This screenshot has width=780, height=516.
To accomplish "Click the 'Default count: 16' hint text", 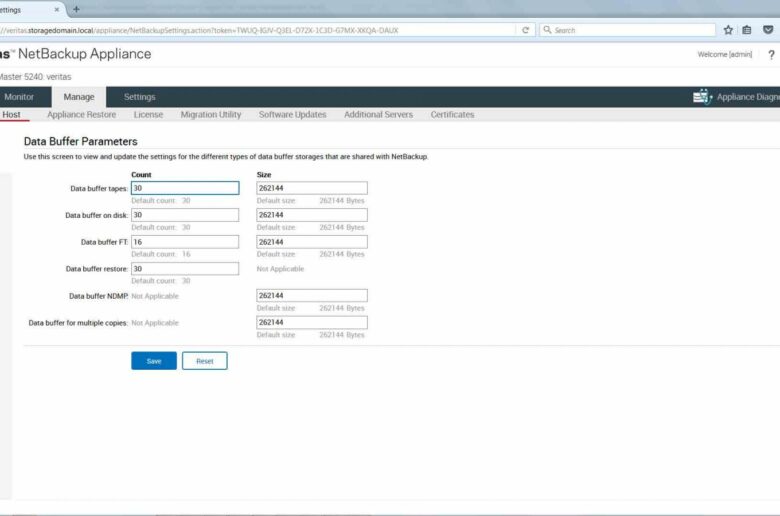I will [161, 254].
